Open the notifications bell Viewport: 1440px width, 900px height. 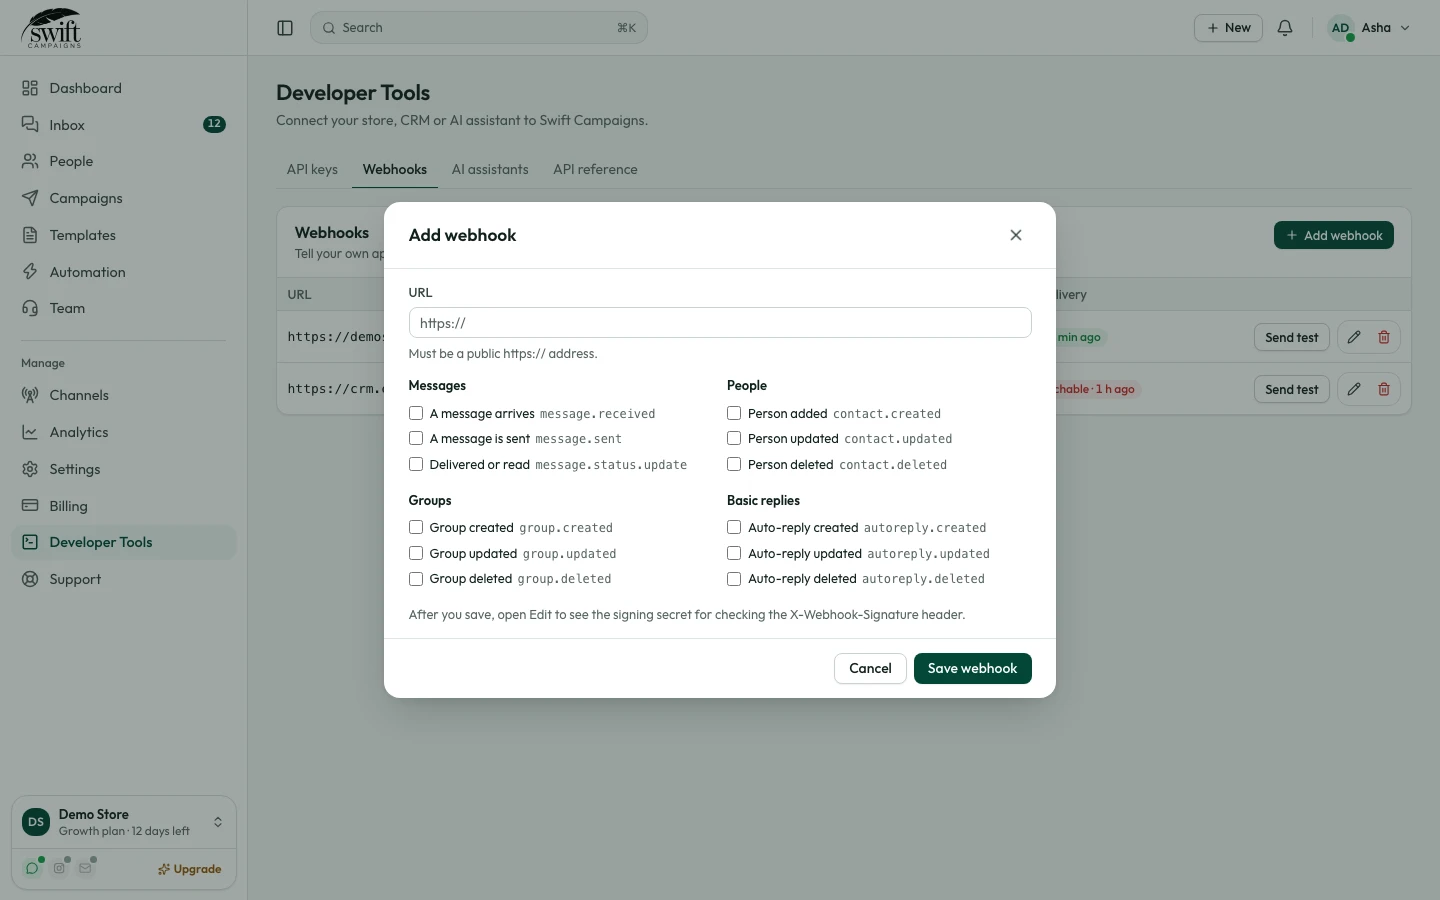(x=1285, y=28)
